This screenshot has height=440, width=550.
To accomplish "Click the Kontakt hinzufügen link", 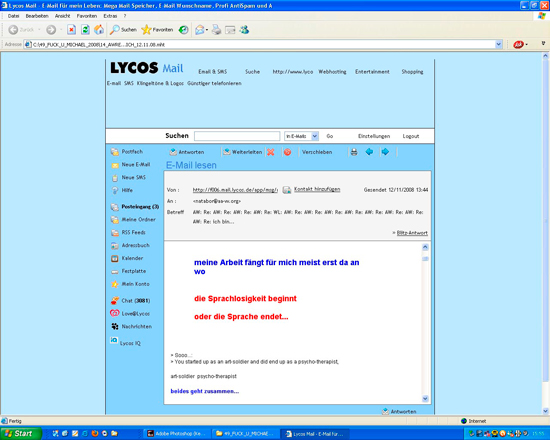I will 317,189.
